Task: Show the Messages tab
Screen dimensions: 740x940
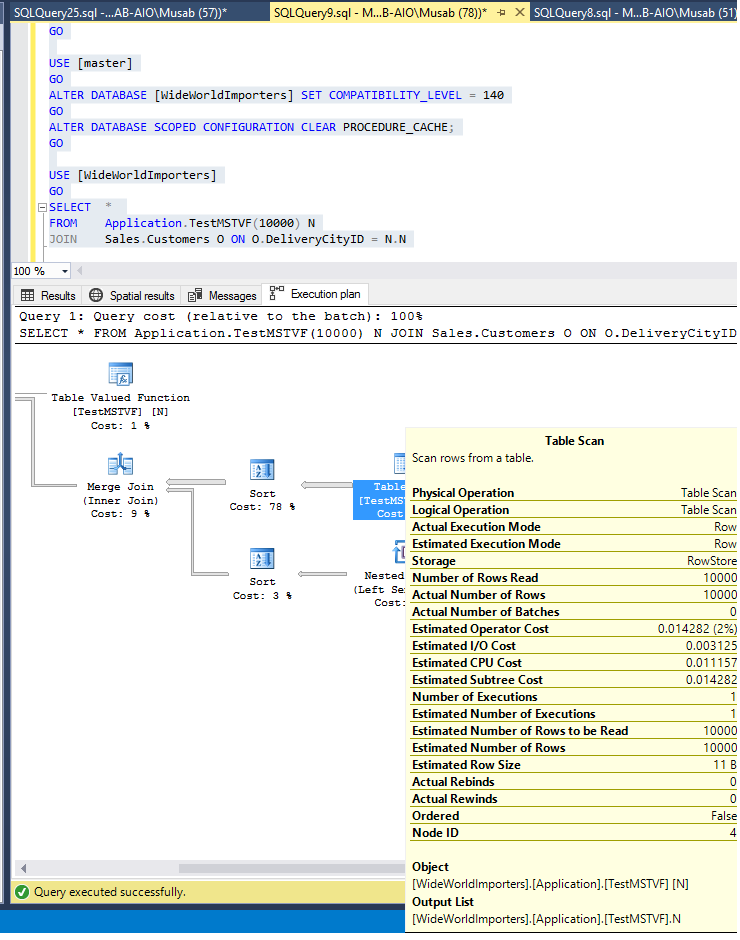Action: (x=222, y=295)
